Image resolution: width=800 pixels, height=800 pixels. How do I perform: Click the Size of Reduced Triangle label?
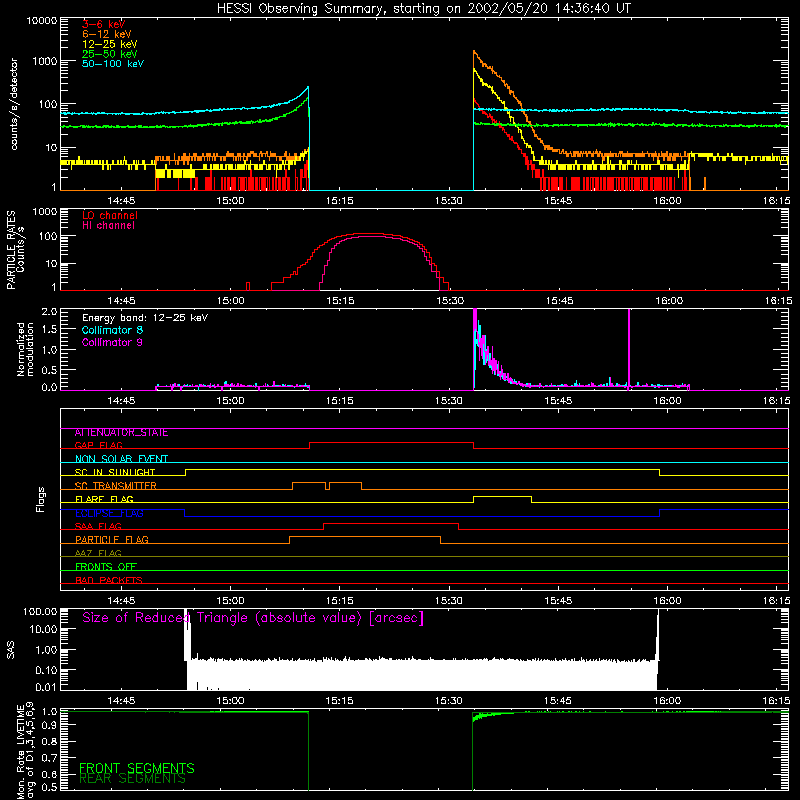pos(253,618)
